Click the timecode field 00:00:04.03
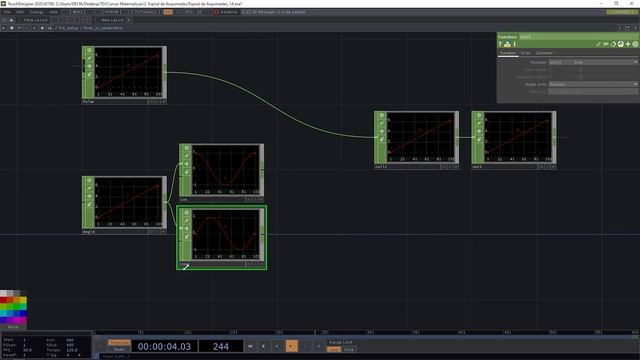Image resolution: width=640 pixels, height=360 pixels. click(x=164, y=347)
